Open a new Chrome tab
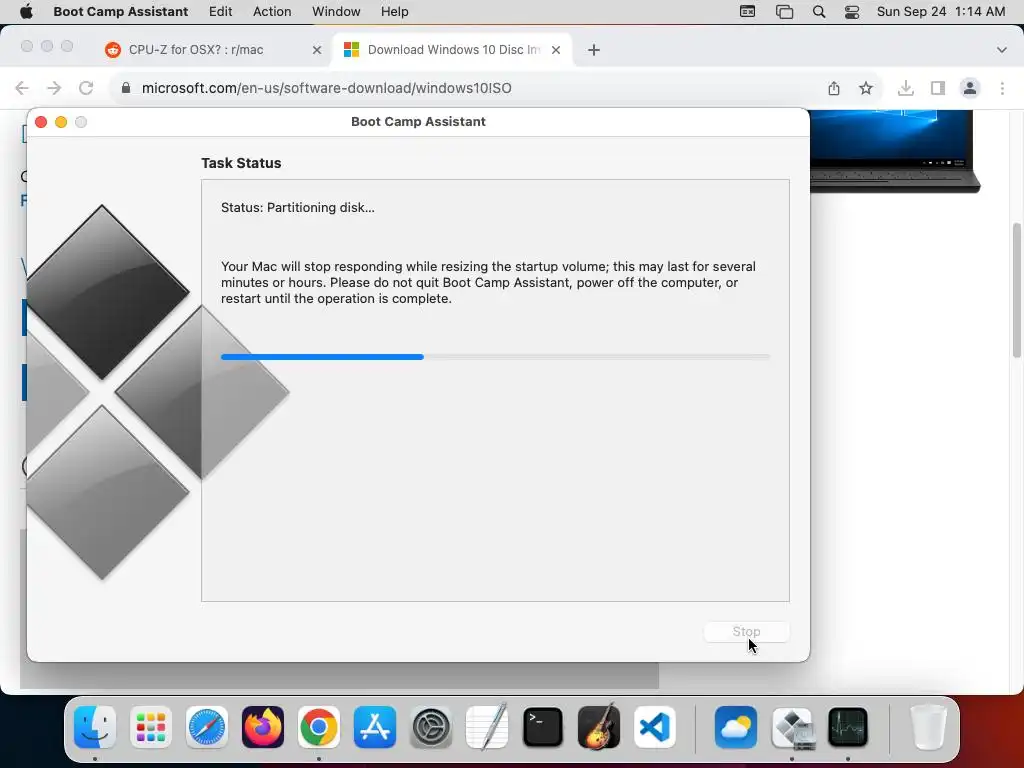This screenshot has width=1024, height=768. [x=594, y=50]
